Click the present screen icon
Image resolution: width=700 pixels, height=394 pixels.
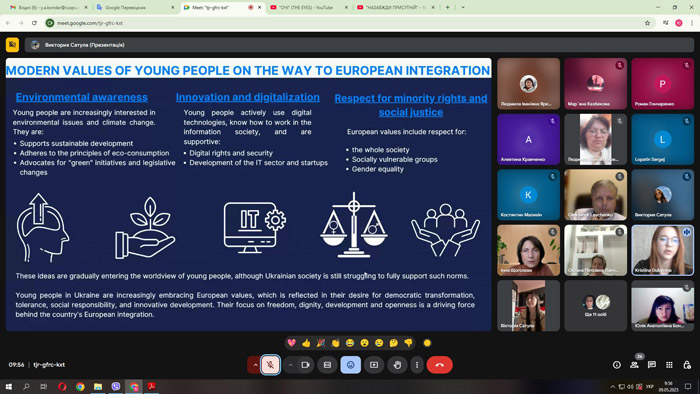click(x=374, y=365)
